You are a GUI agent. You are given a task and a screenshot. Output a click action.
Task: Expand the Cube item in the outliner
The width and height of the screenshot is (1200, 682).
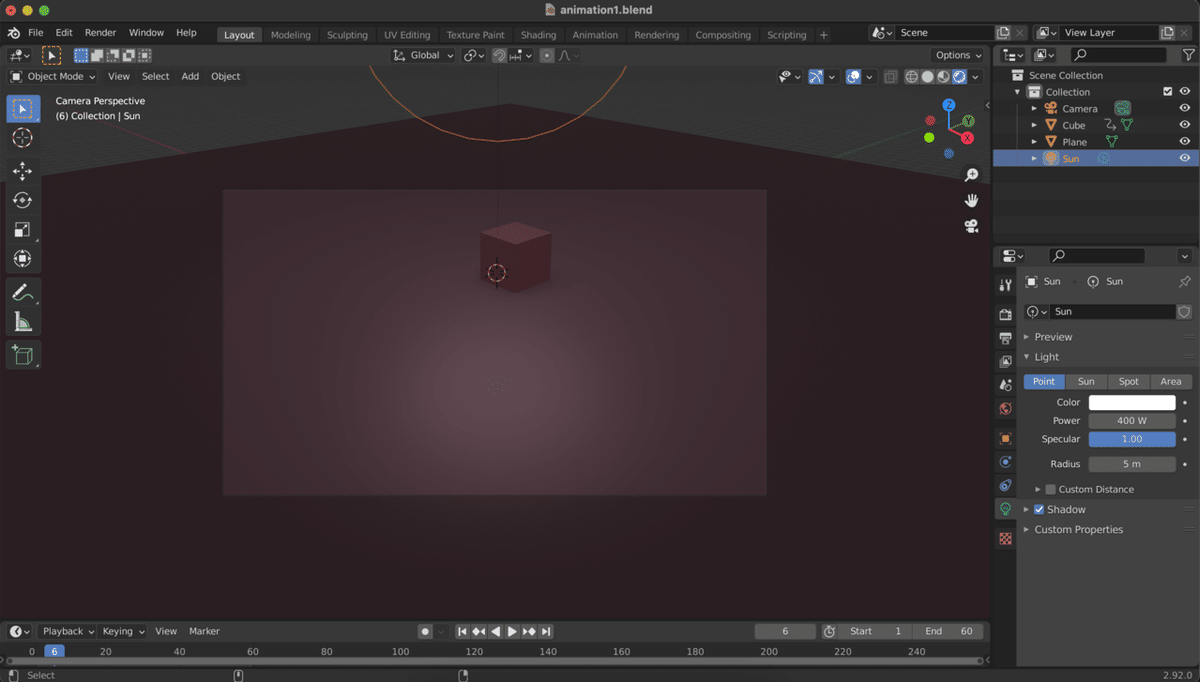(1034, 125)
